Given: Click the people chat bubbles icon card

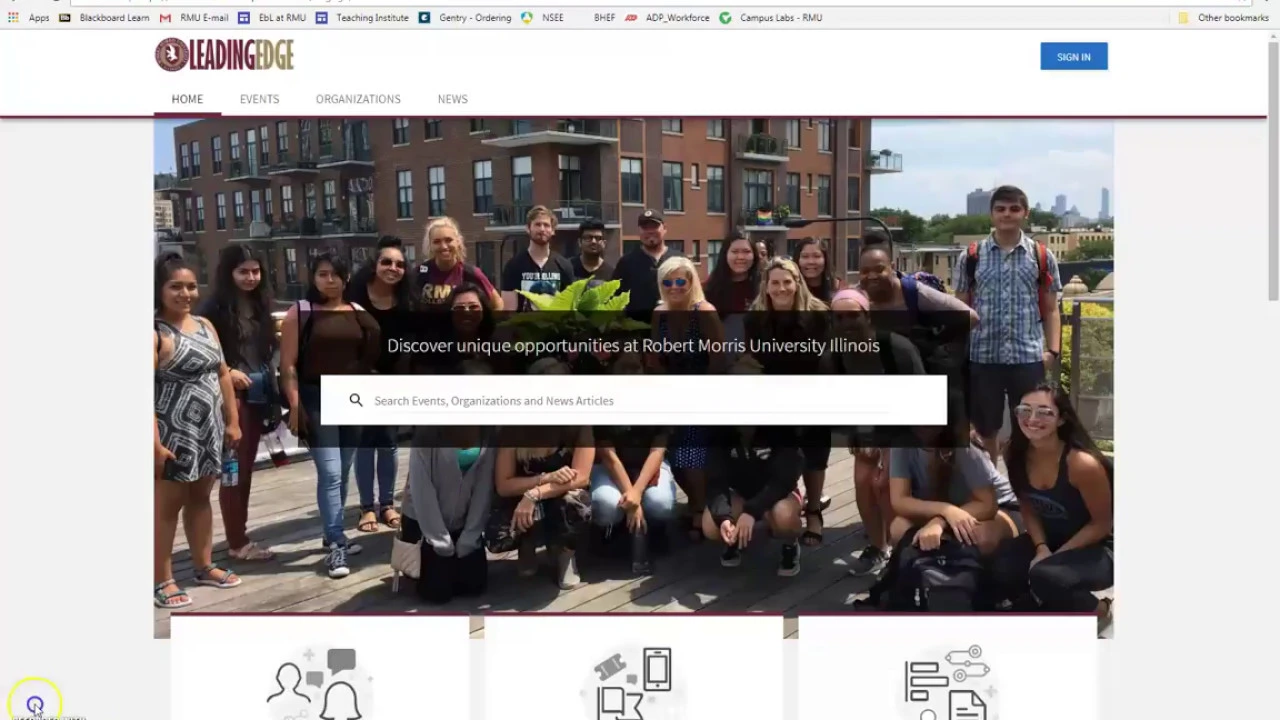Looking at the screenshot, I should [319, 682].
